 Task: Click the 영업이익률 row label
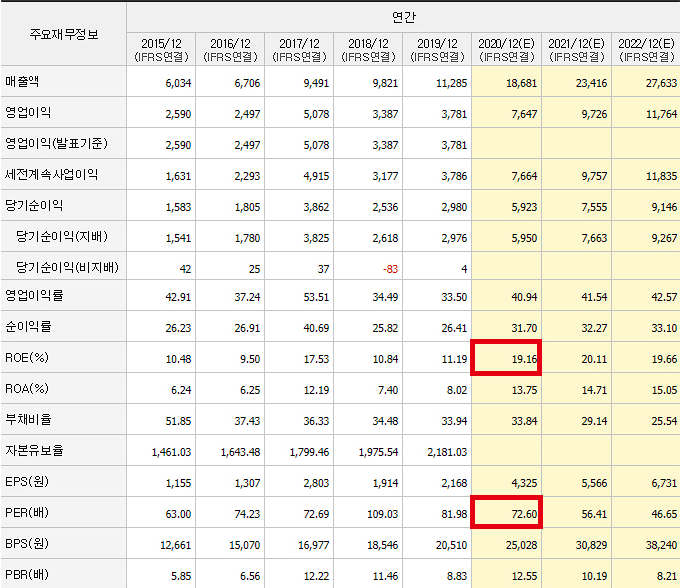click(x=34, y=296)
